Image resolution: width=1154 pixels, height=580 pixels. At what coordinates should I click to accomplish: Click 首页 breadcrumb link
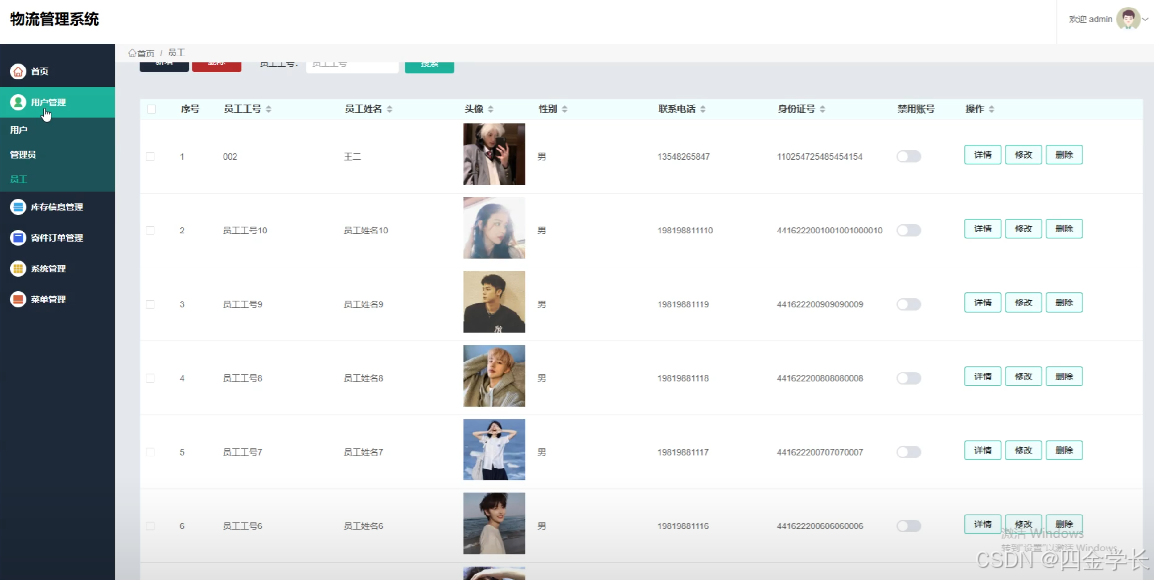tap(146, 53)
